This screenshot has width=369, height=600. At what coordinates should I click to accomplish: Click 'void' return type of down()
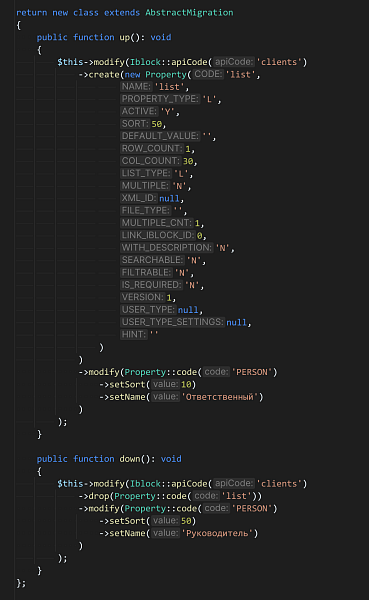pos(171,459)
